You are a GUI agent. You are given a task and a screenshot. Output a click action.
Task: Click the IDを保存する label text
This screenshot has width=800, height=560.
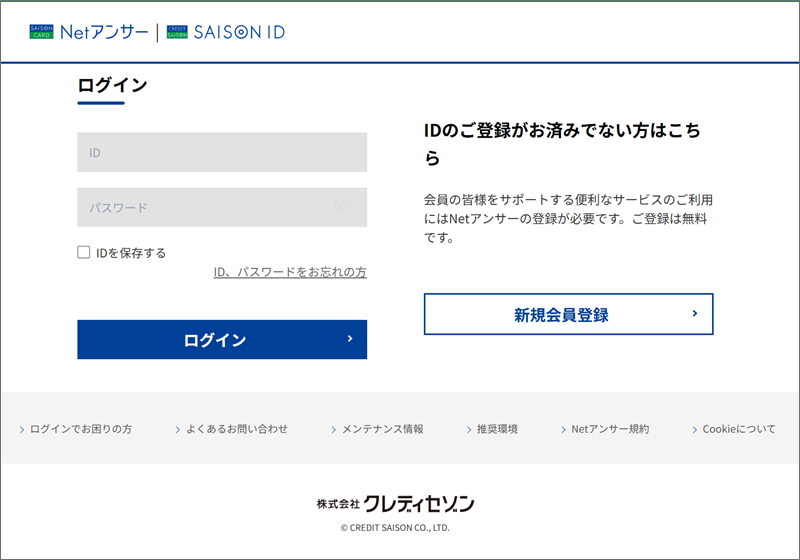coord(131,253)
